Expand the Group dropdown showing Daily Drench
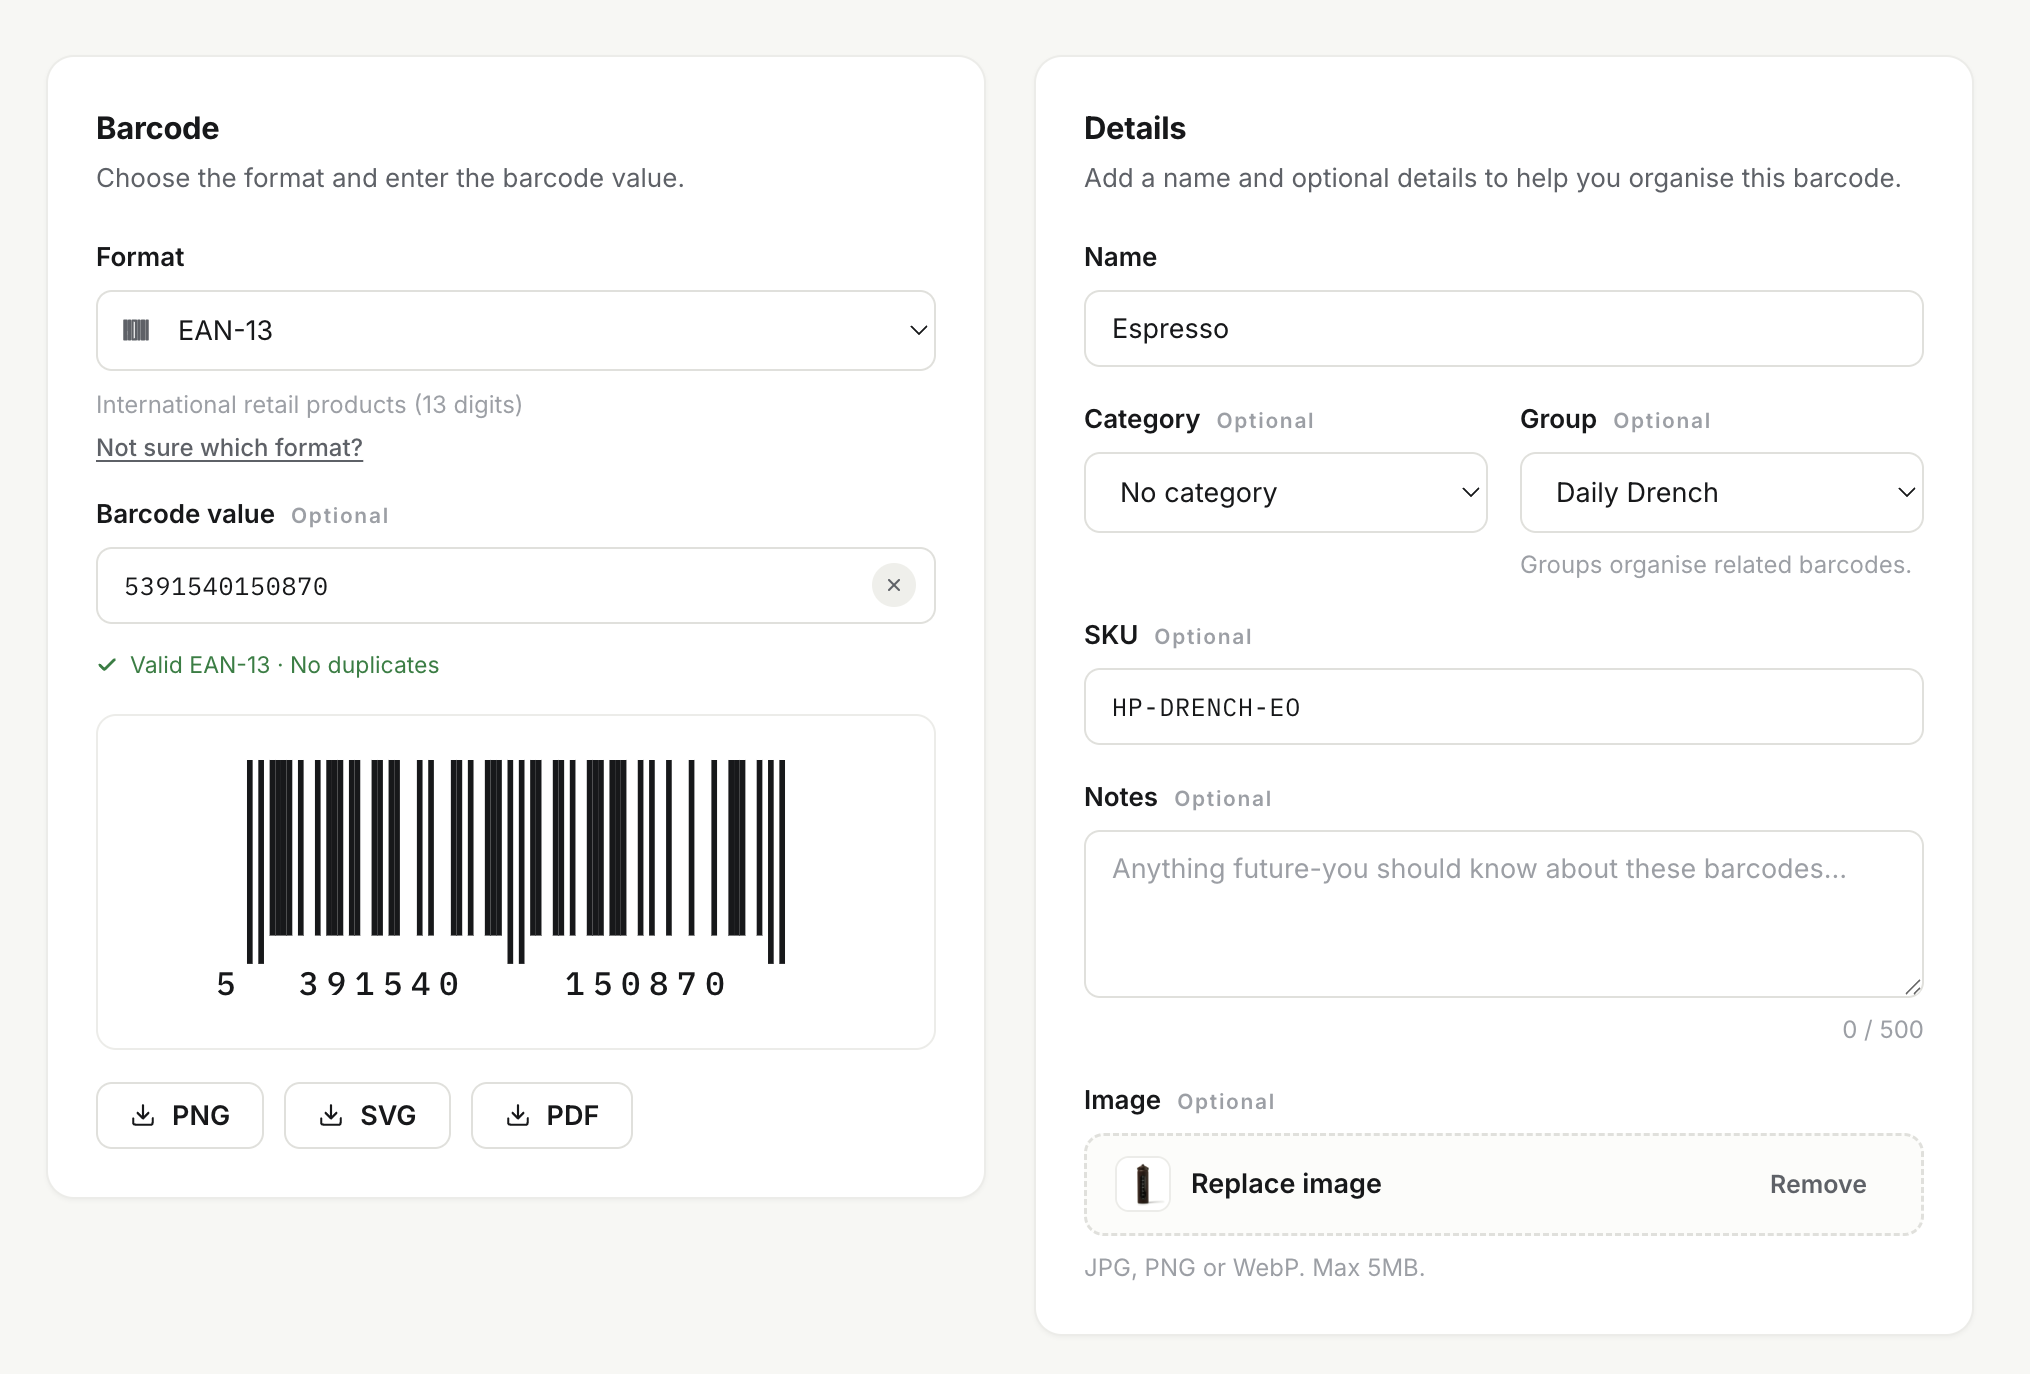 1721,492
